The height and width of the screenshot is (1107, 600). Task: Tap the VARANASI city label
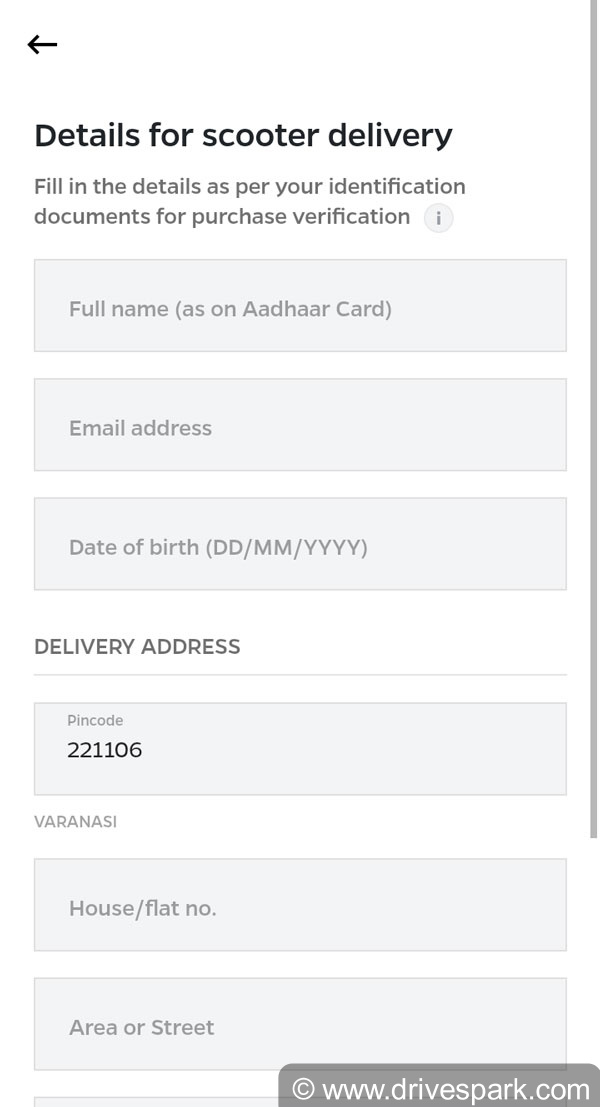click(75, 822)
